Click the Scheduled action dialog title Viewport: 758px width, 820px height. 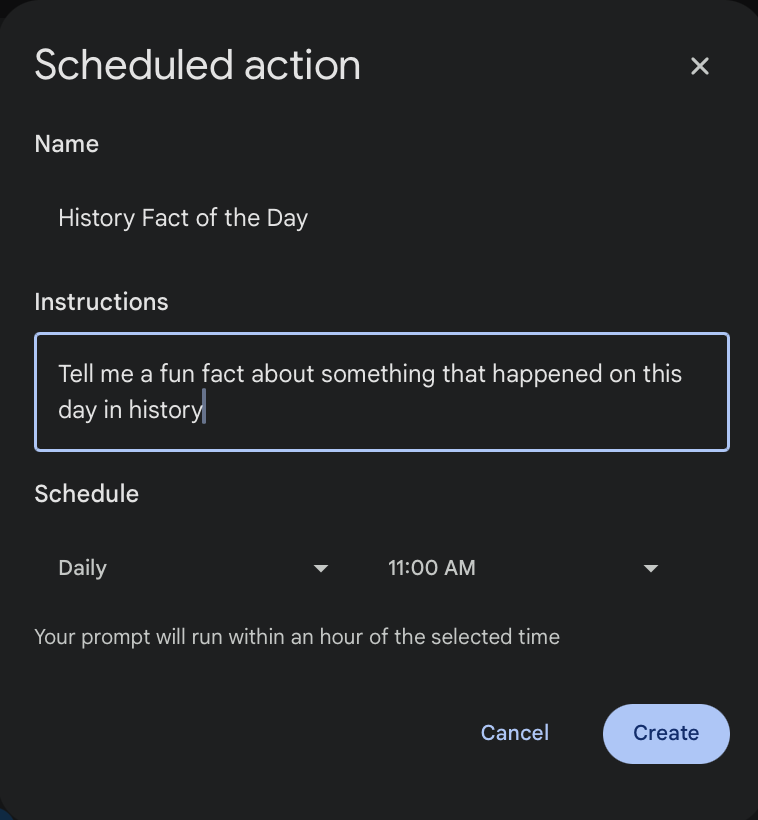pos(197,64)
